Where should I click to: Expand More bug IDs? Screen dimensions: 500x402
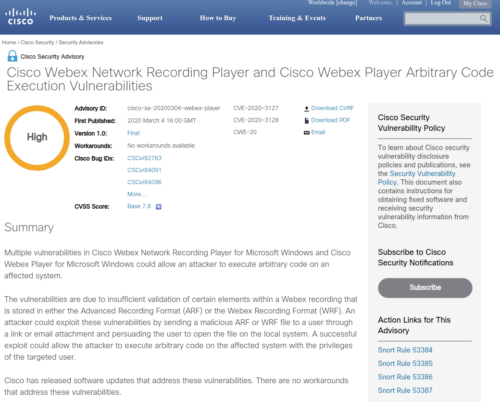[136, 194]
